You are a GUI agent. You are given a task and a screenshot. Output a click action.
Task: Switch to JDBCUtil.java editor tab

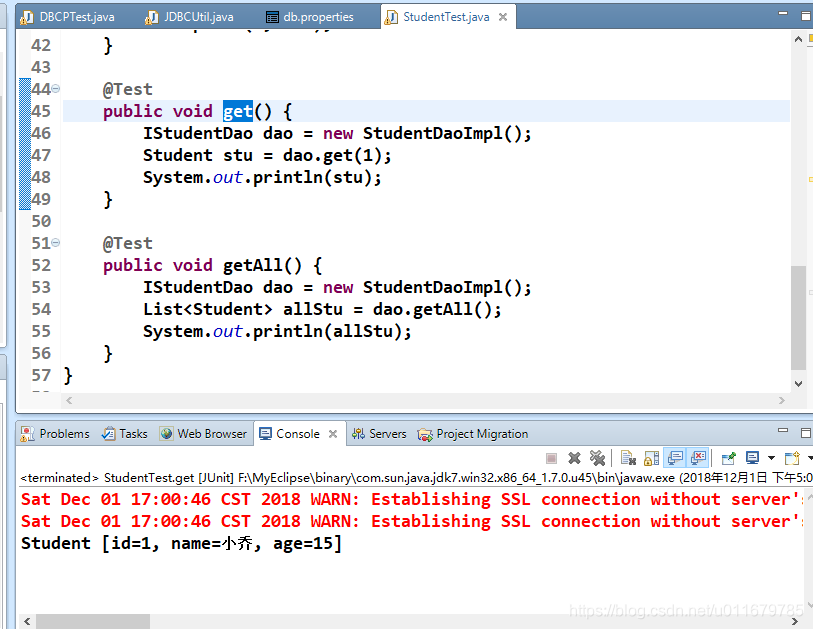[190, 17]
